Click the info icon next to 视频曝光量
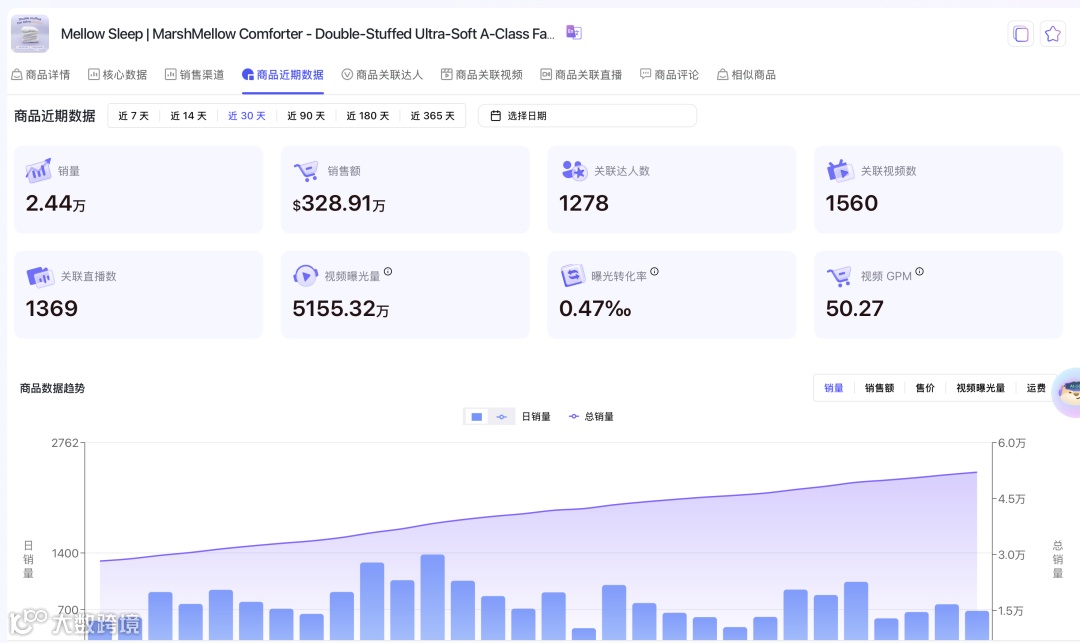This screenshot has width=1080, height=643. coord(388,272)
